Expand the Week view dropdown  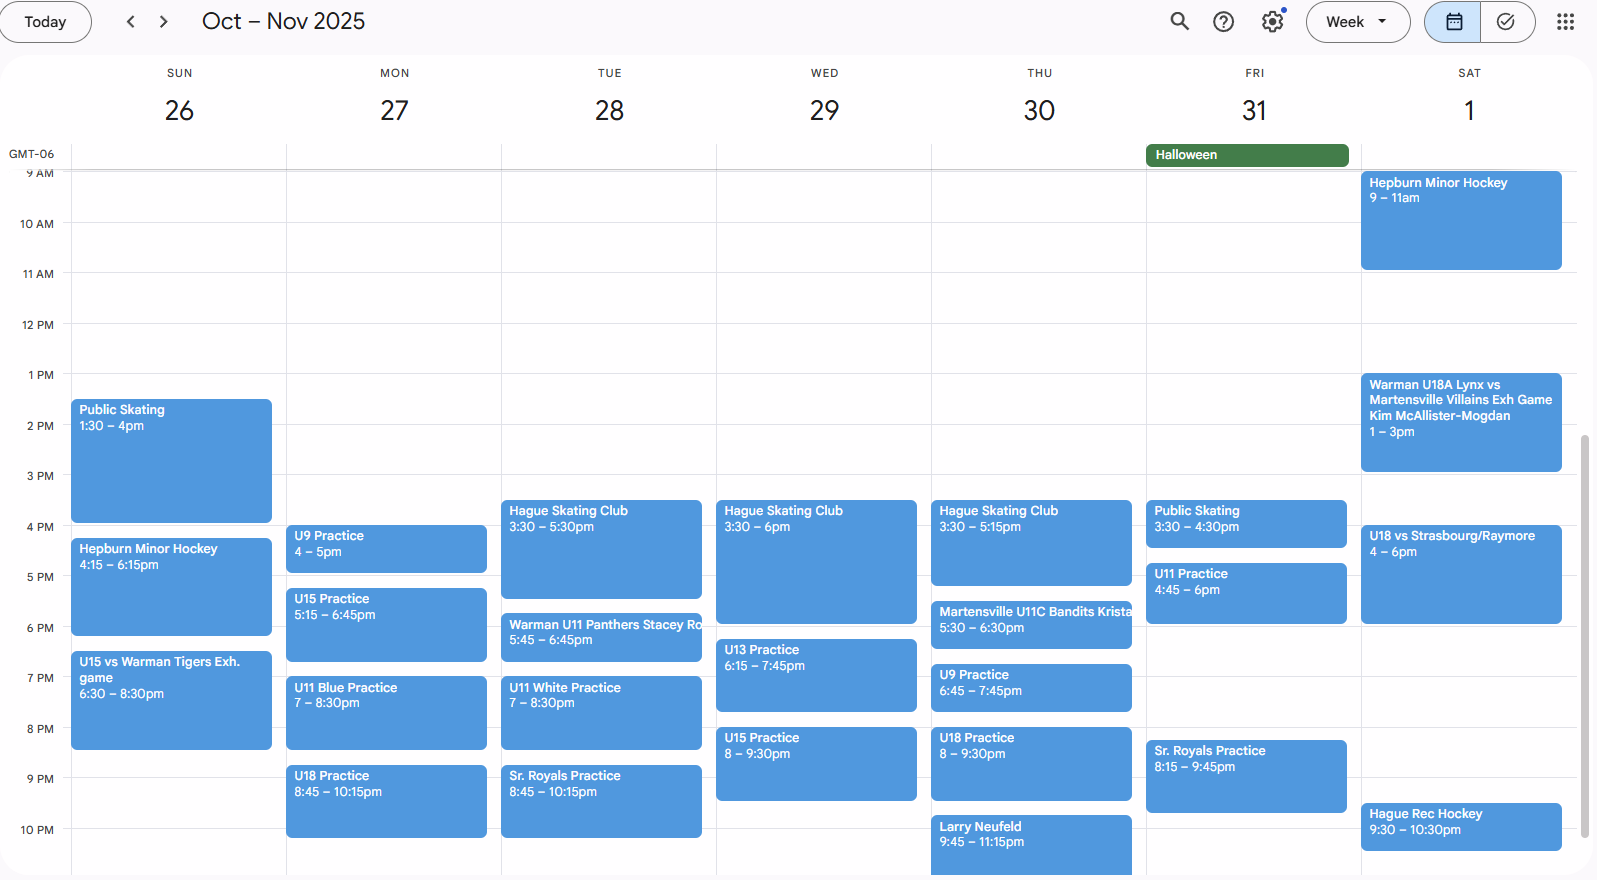(x=1357, y=22)
